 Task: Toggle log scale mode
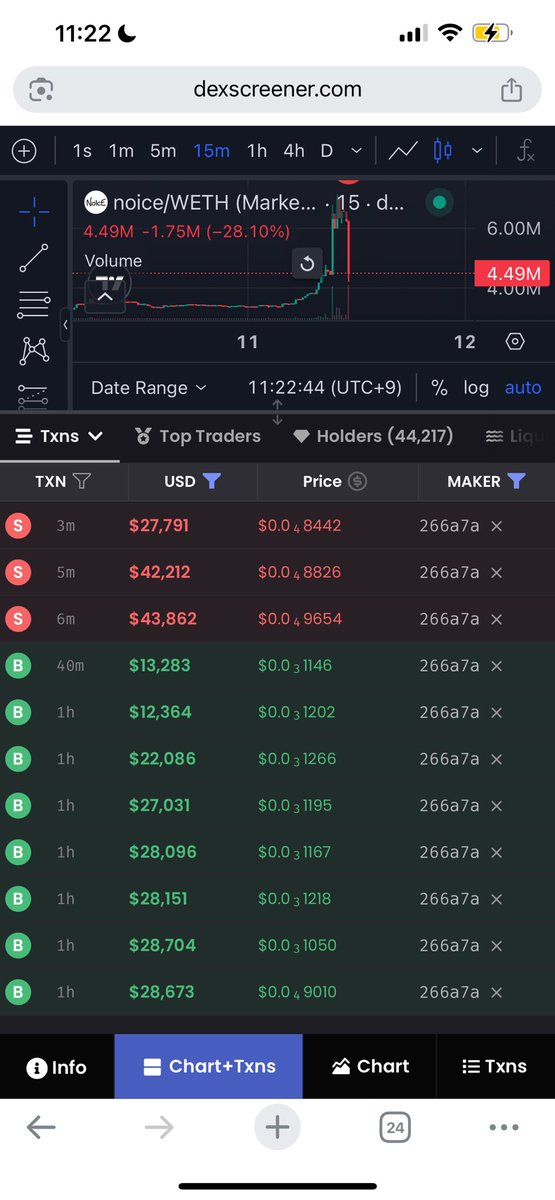[x=476, y=388]
